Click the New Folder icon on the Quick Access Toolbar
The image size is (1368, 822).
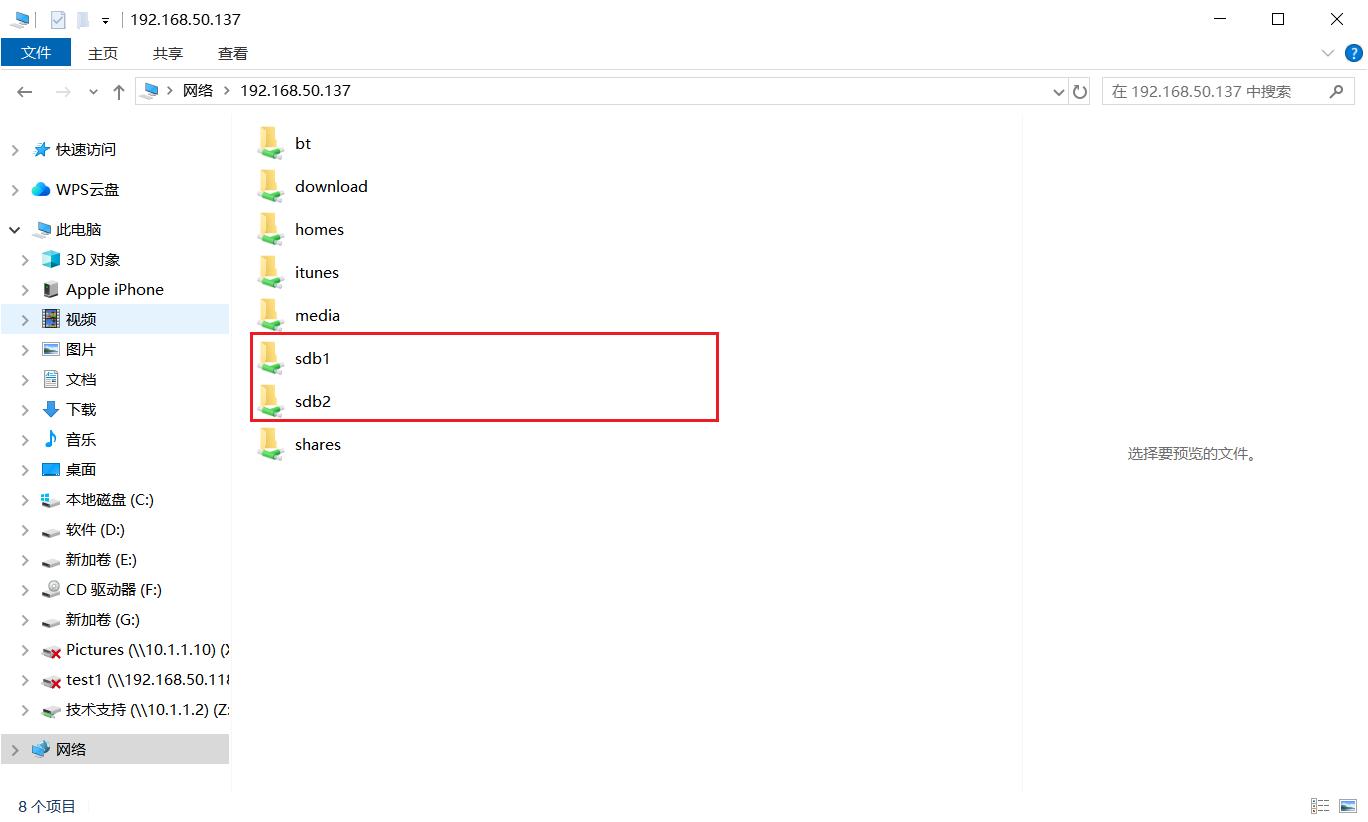click(85, 18)
